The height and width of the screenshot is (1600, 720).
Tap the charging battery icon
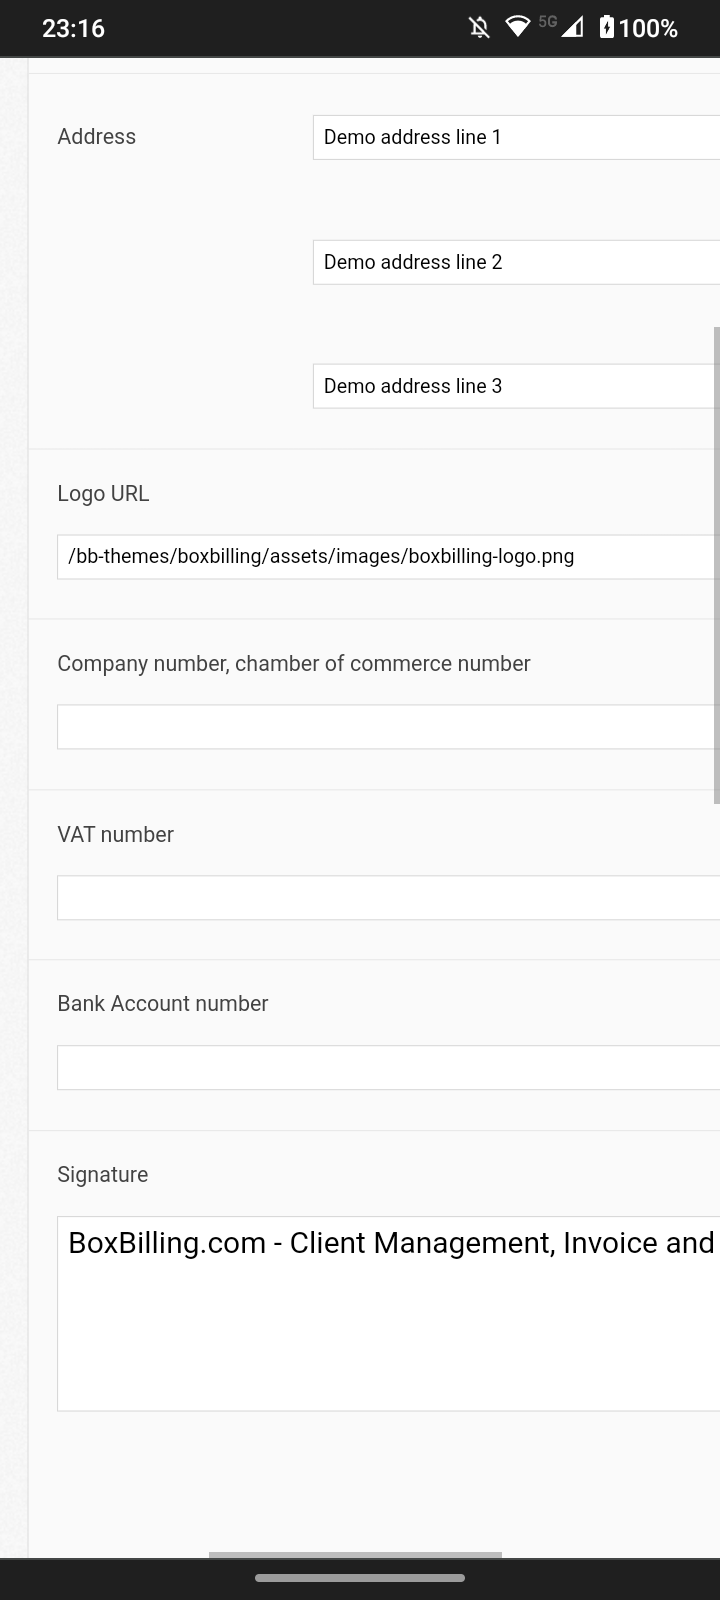606,28
